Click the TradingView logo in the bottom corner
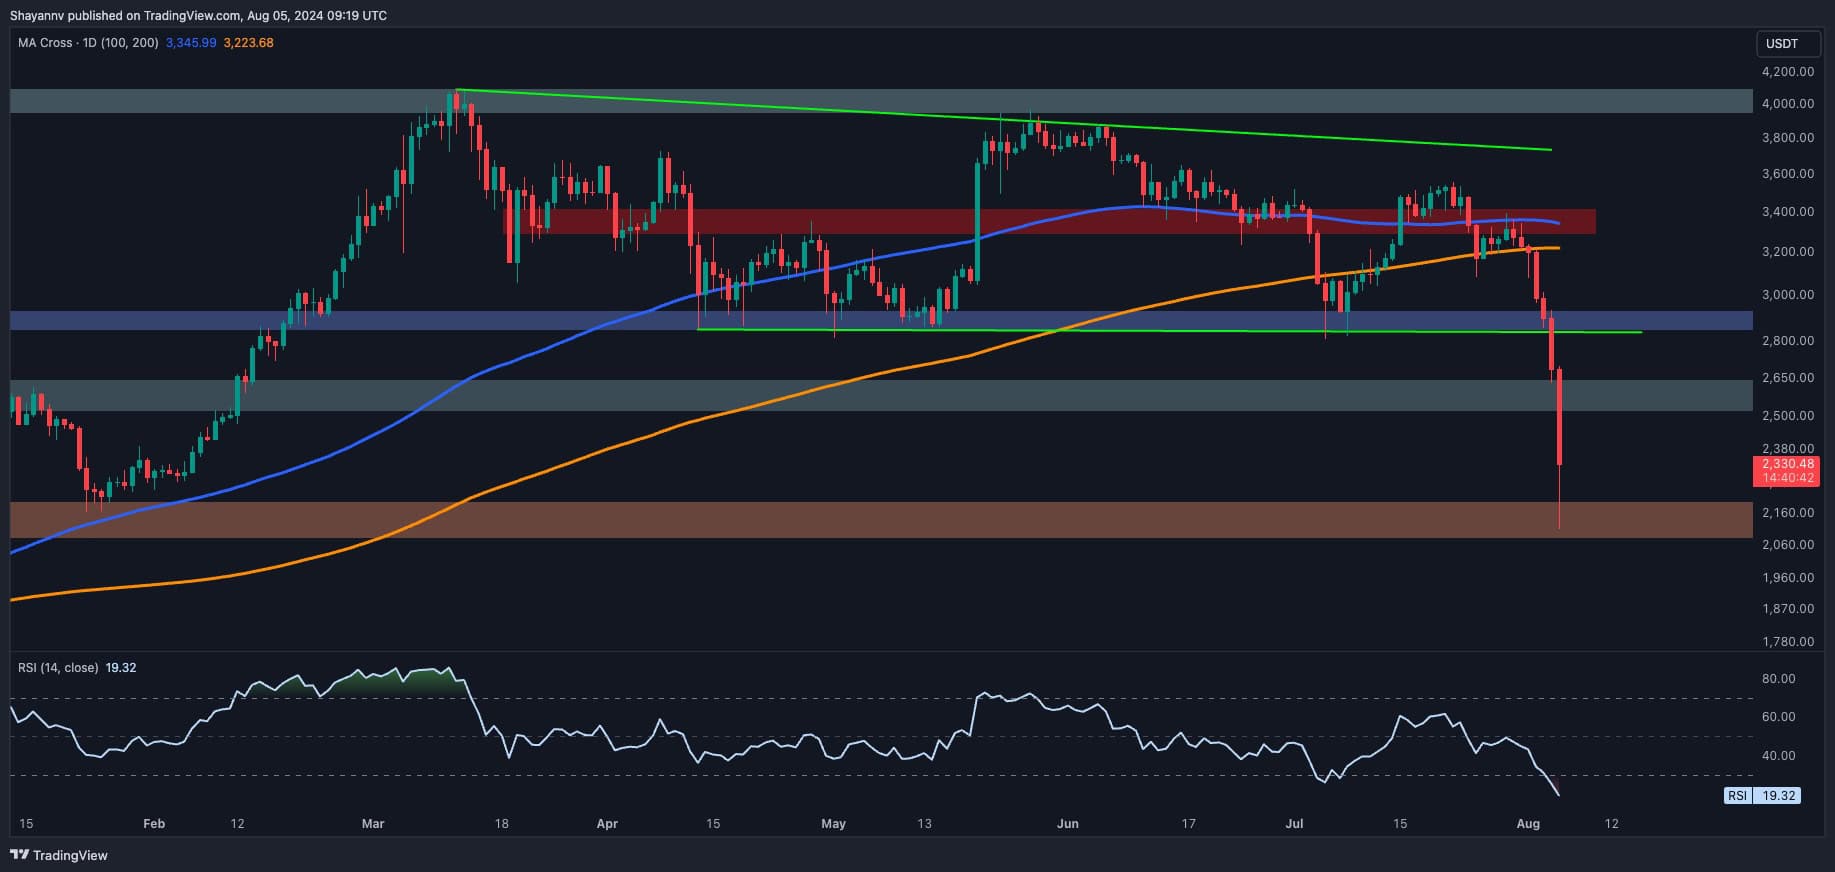The height and width of the screenshot is (872, 1835). [x=58, y=855]
